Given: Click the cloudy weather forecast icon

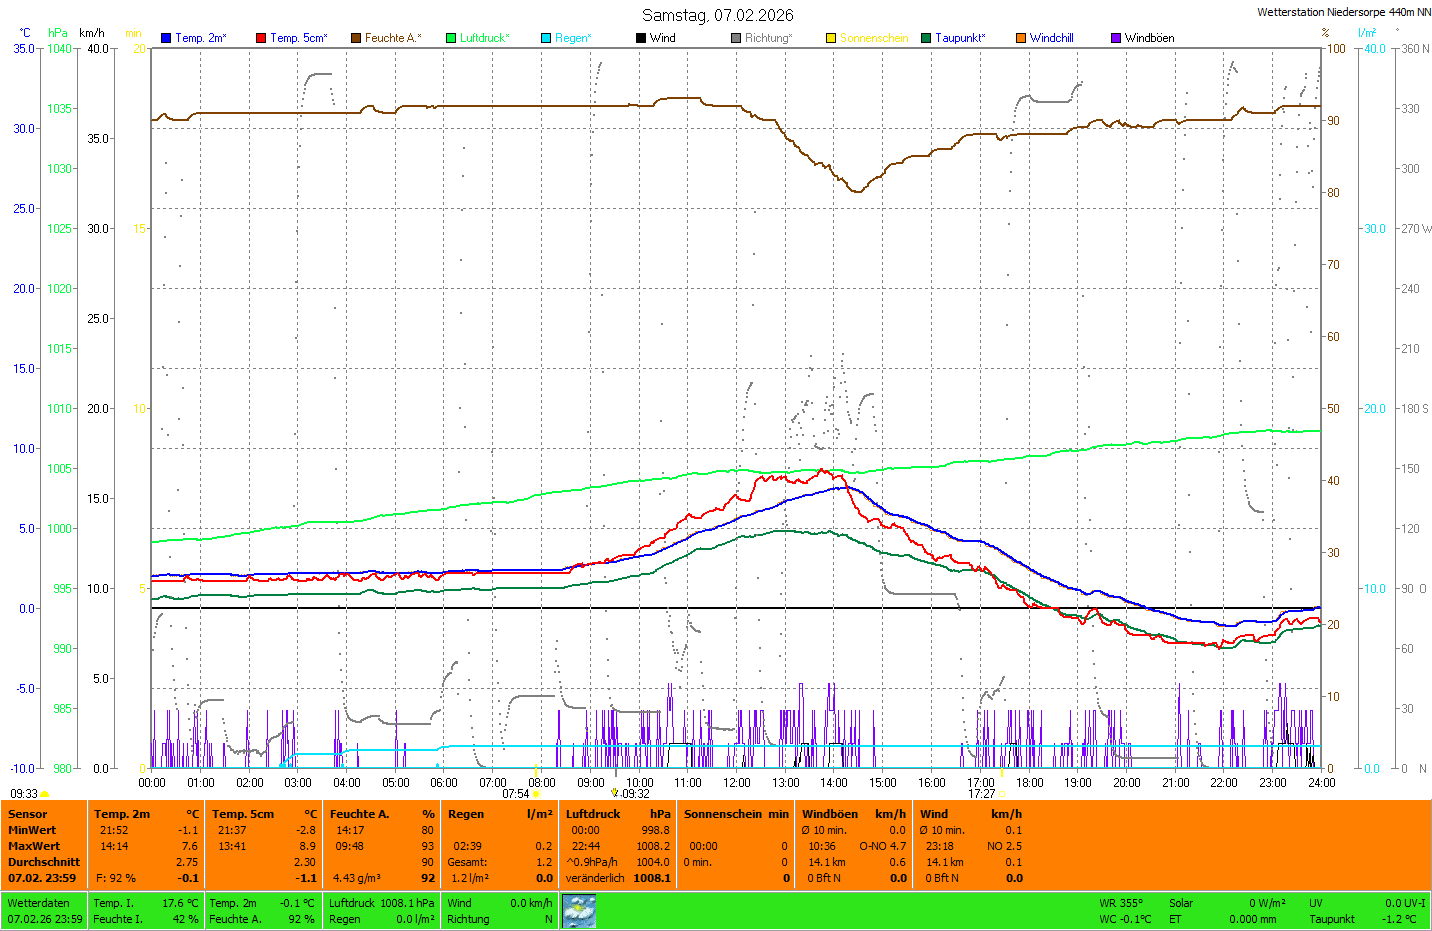Looking at the screenshot, I should click(x=579, y=911).
